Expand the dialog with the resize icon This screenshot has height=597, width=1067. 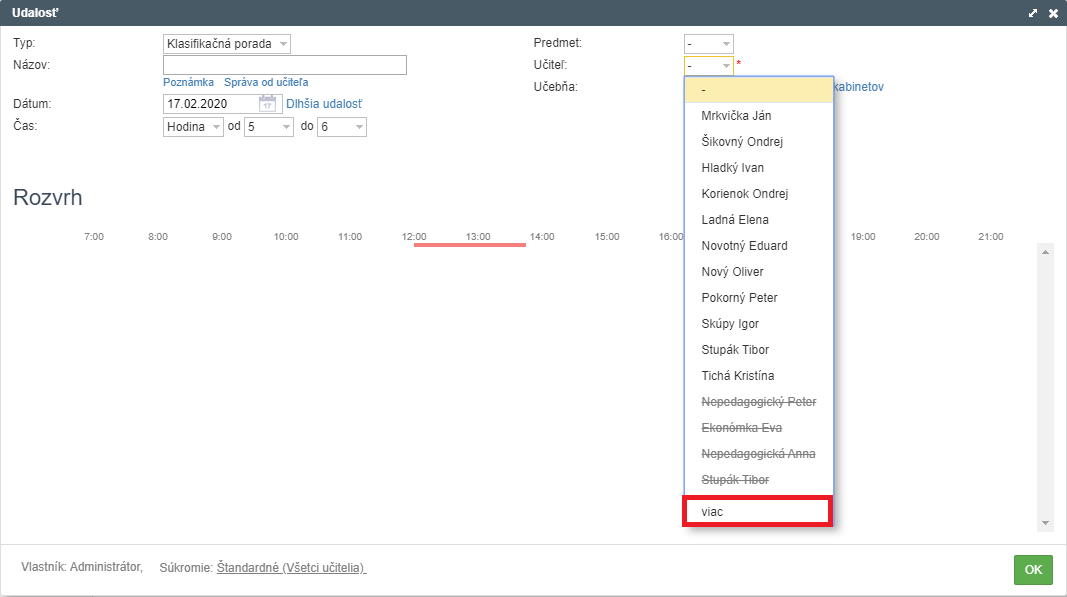(x=1033, y=13)
